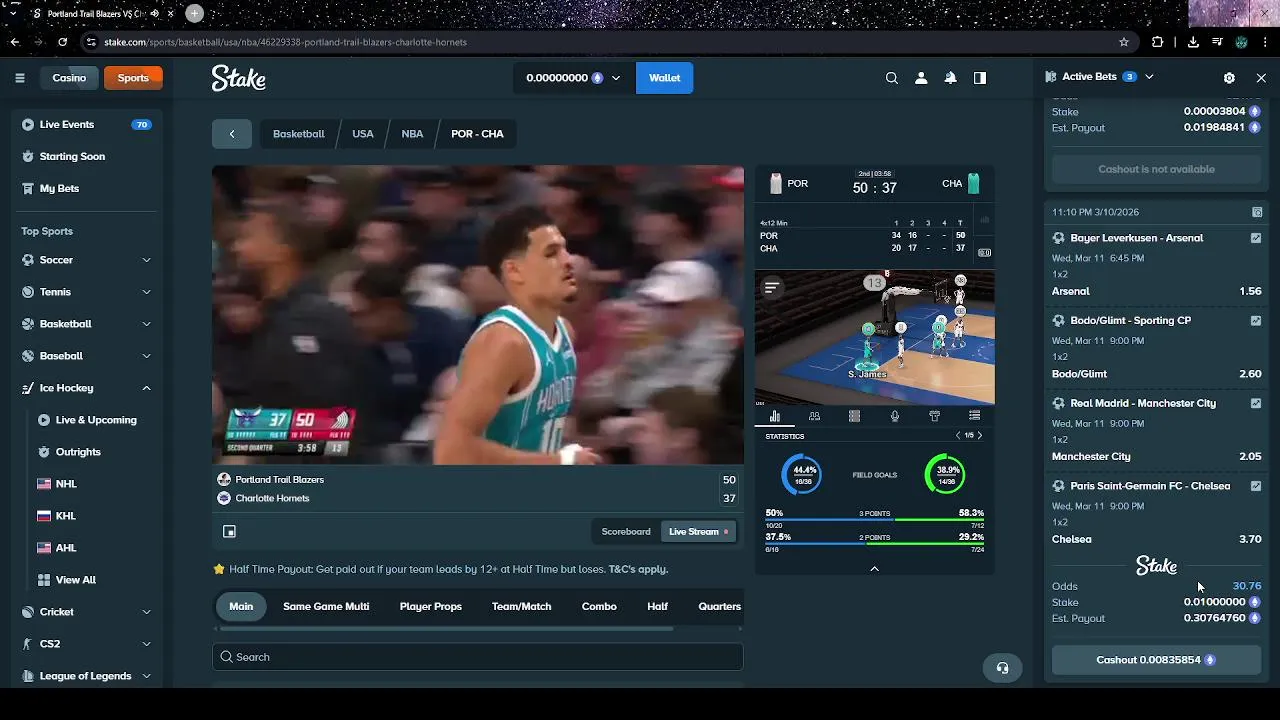Viewport: 1280px width, 720px height.
Task: Open the notifications bell
Action: (951, 78)
